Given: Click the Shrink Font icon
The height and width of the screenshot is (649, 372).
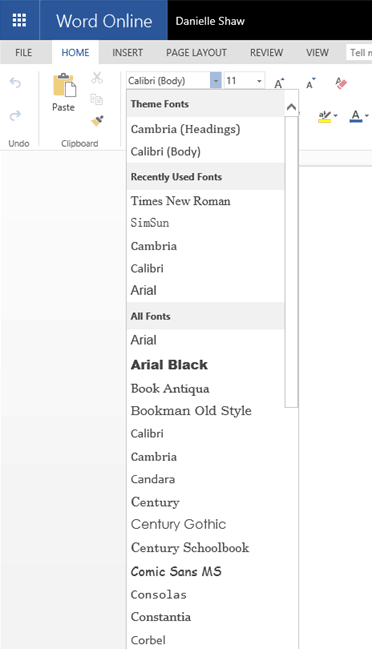Looking at the screenshot, I should pos(310,83).
